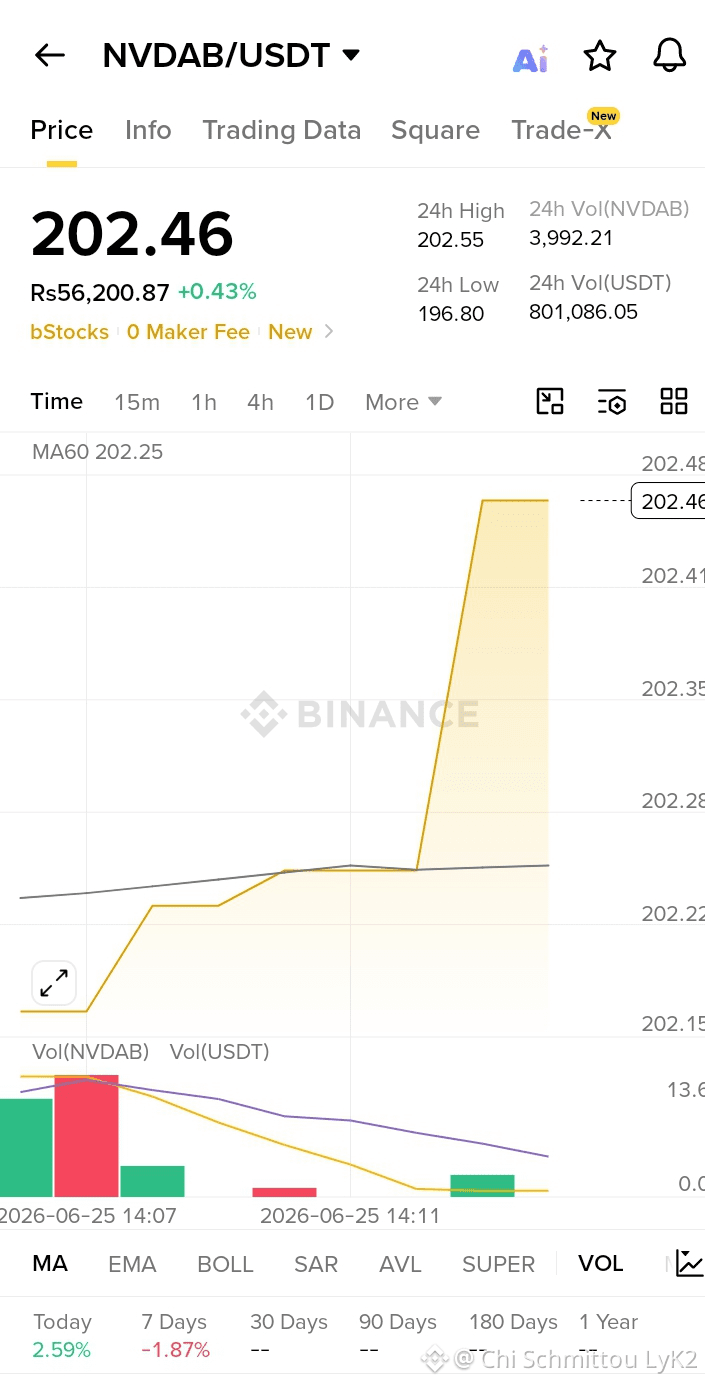Add pair to favorites with star icon
The height and width of the screenshot is (1384, 705).
(x=600, y=56)
